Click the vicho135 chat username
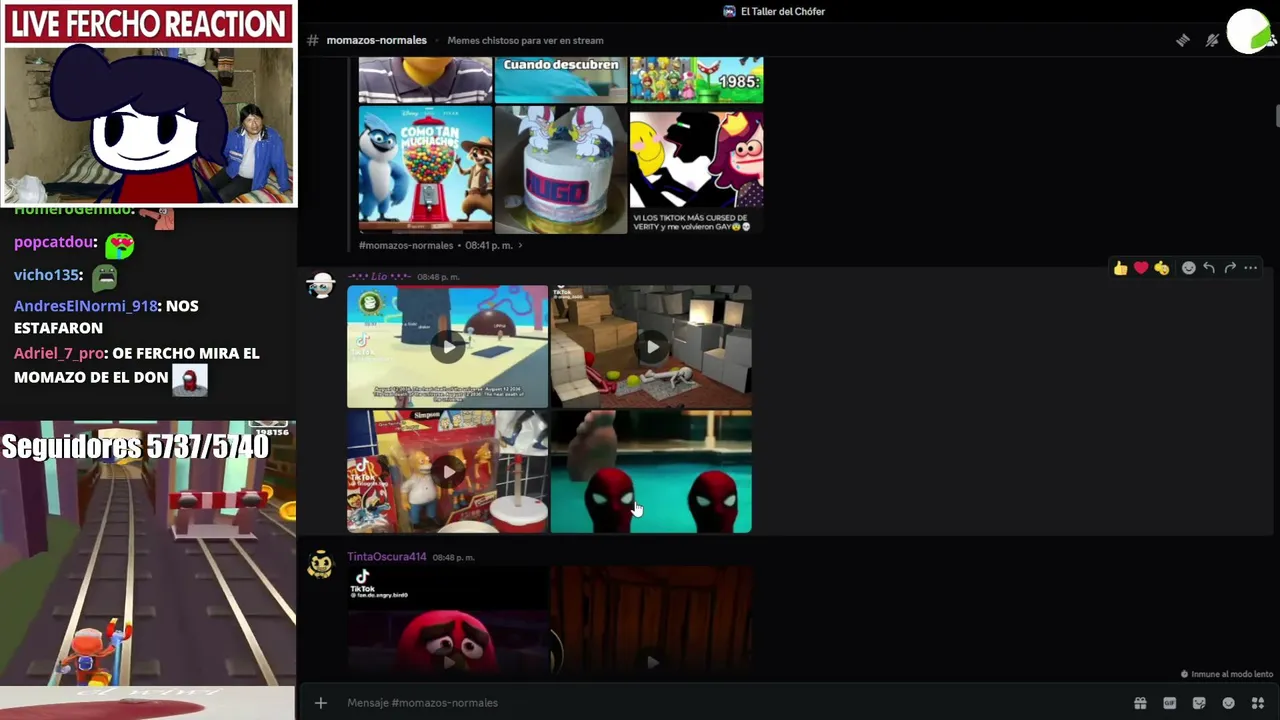The width and height of the screenshot is (1280, 720). click(47, 275)
